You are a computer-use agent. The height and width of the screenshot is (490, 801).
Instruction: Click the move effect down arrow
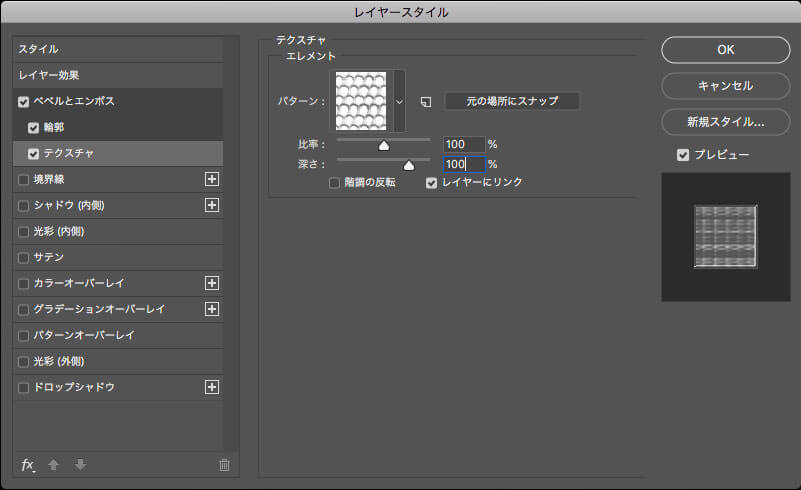(x=81, y=465)
